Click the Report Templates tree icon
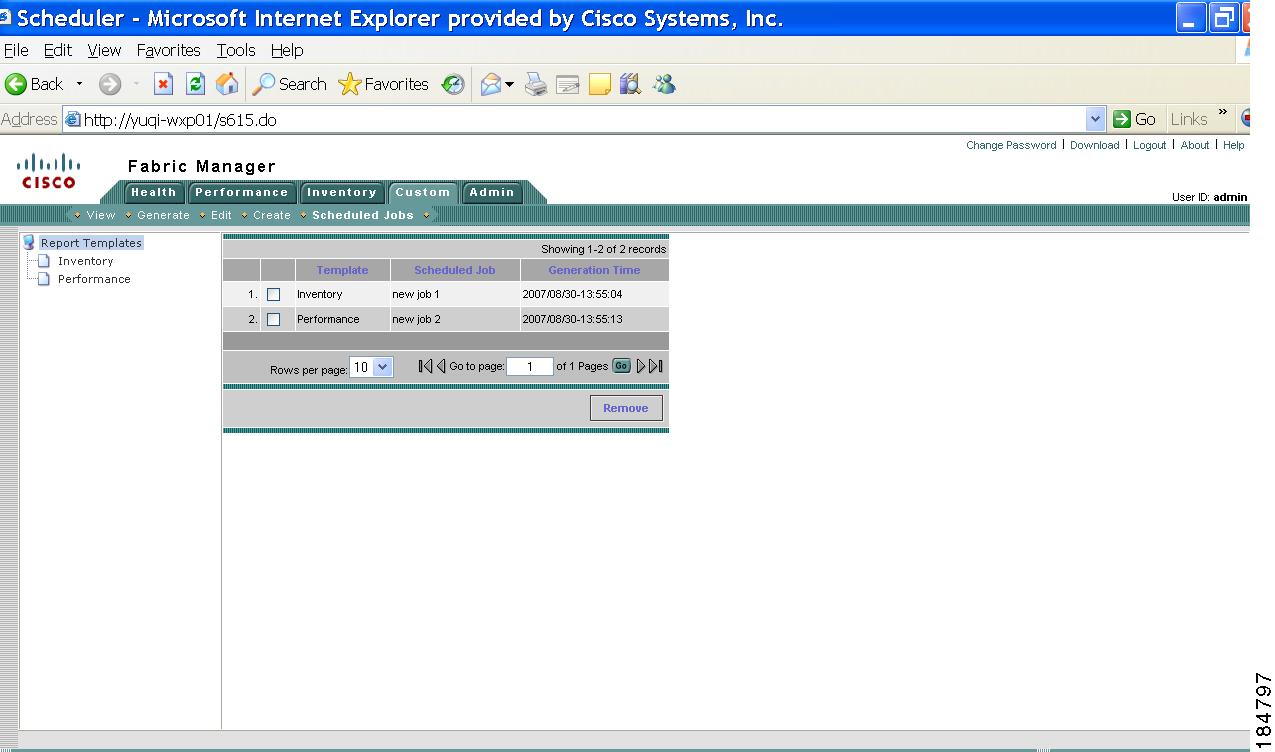 coord(29,242)
